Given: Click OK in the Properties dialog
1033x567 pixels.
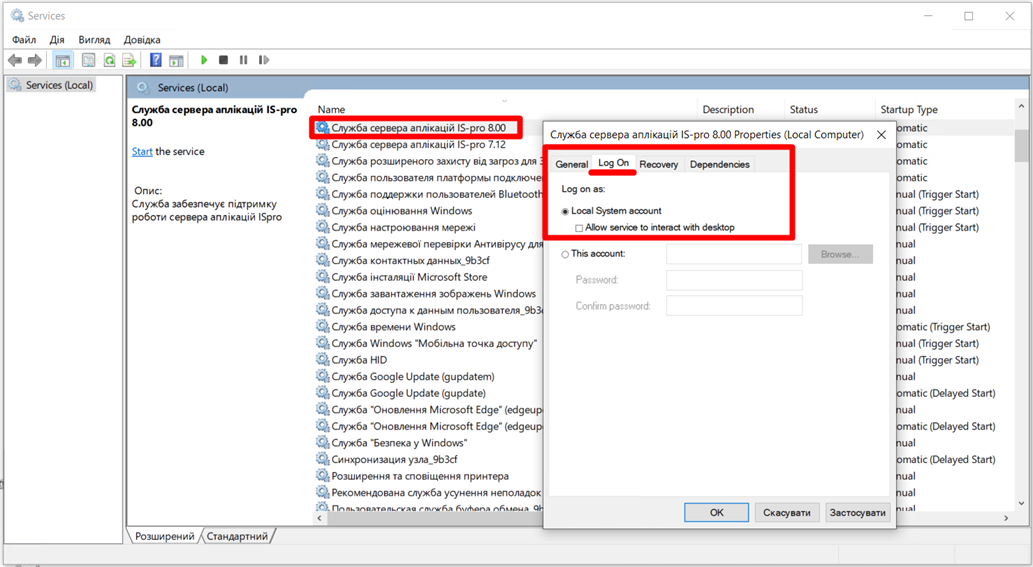Looking at the screenshot, I should (x=716, y=512).
